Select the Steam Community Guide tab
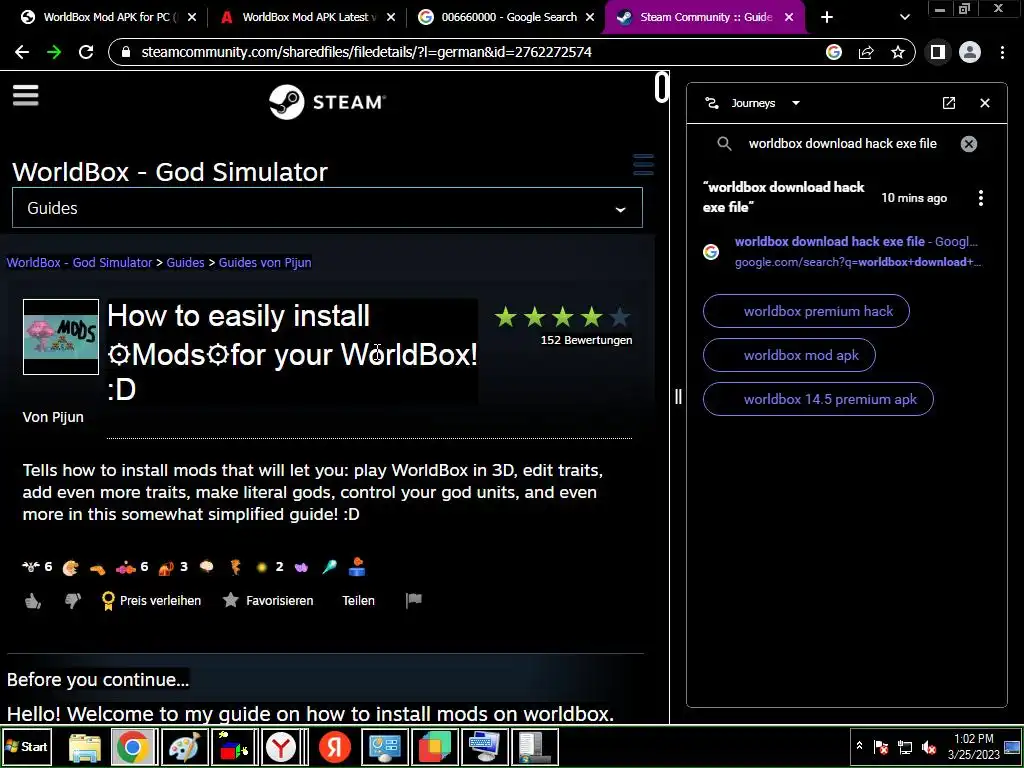1024x768 pixels. [x=705, y=17]
